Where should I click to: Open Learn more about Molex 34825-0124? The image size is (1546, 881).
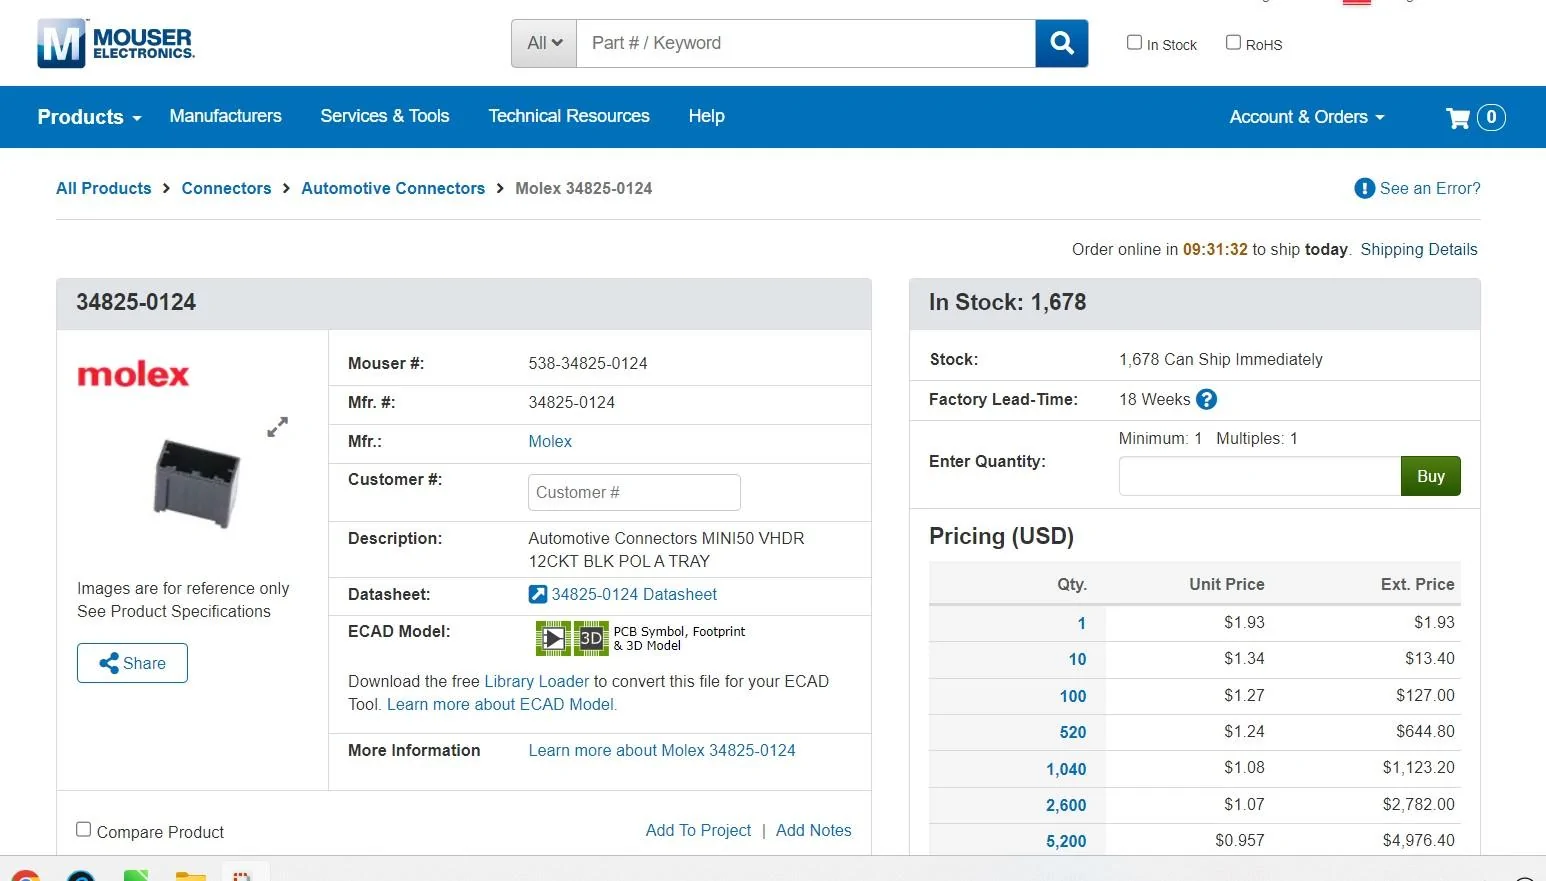click(662, 750)
